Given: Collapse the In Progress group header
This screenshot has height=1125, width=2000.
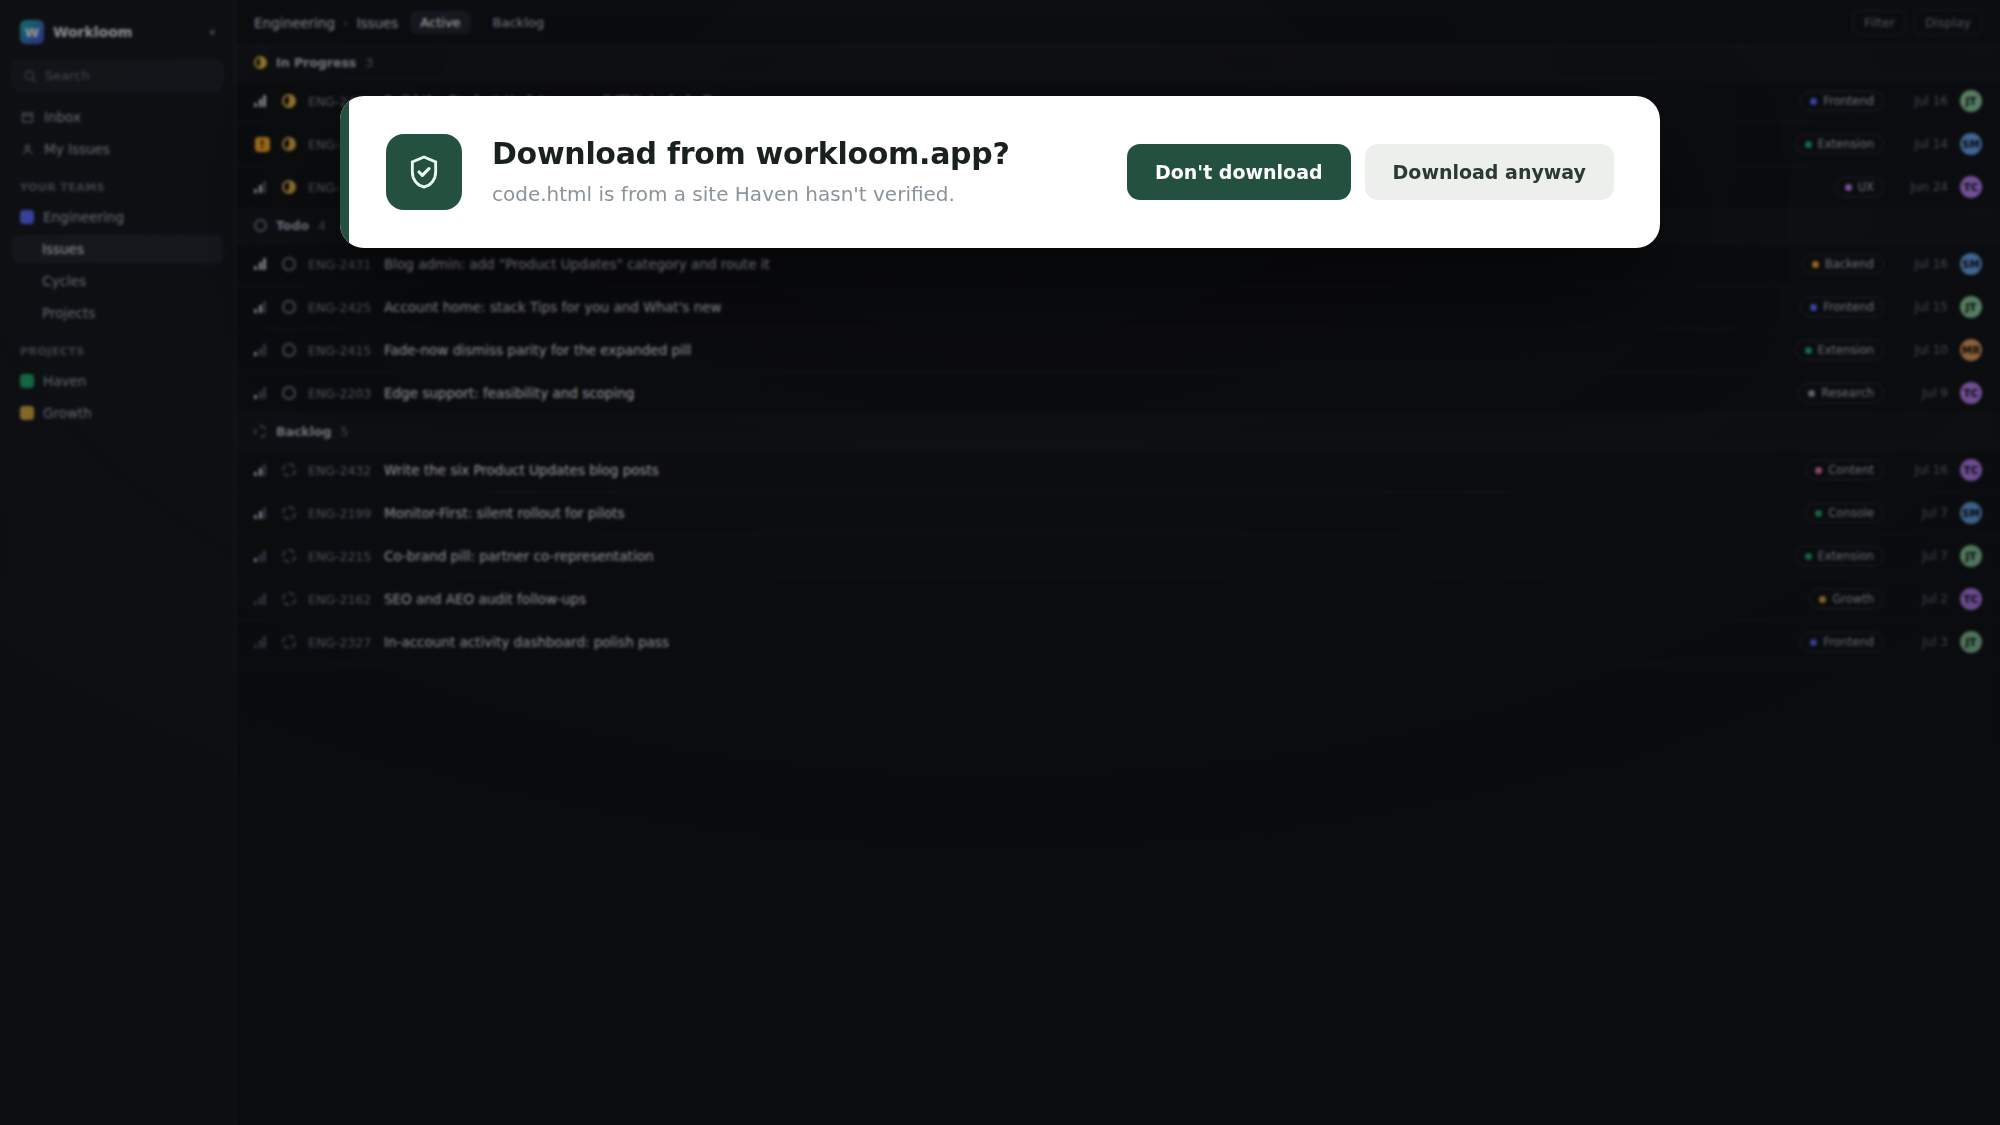Looking at the screenshot, I should [x=1118, y=62].
